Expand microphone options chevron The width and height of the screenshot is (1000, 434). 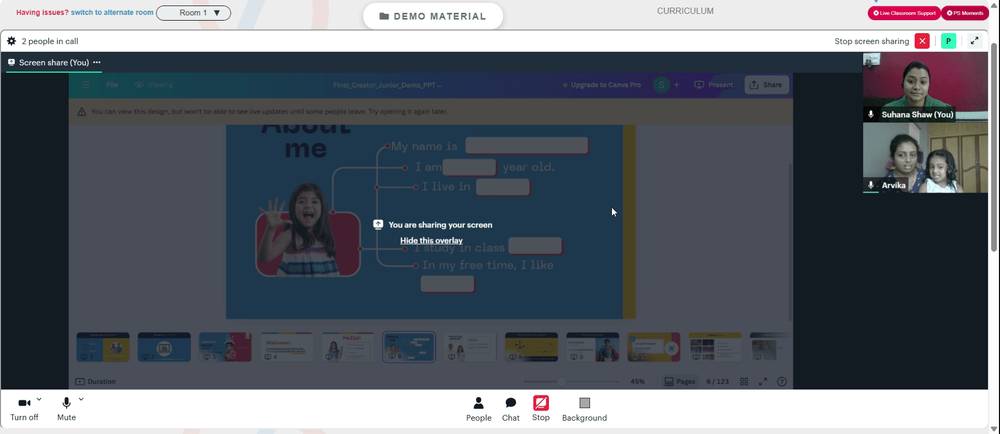pos(81,400)
